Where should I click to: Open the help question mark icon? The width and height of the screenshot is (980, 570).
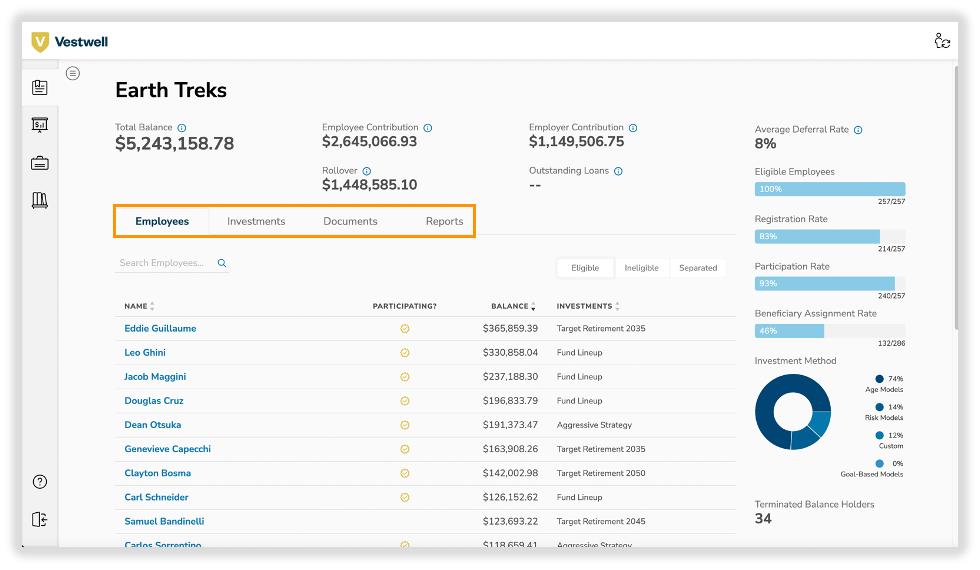tap(40, 482)
